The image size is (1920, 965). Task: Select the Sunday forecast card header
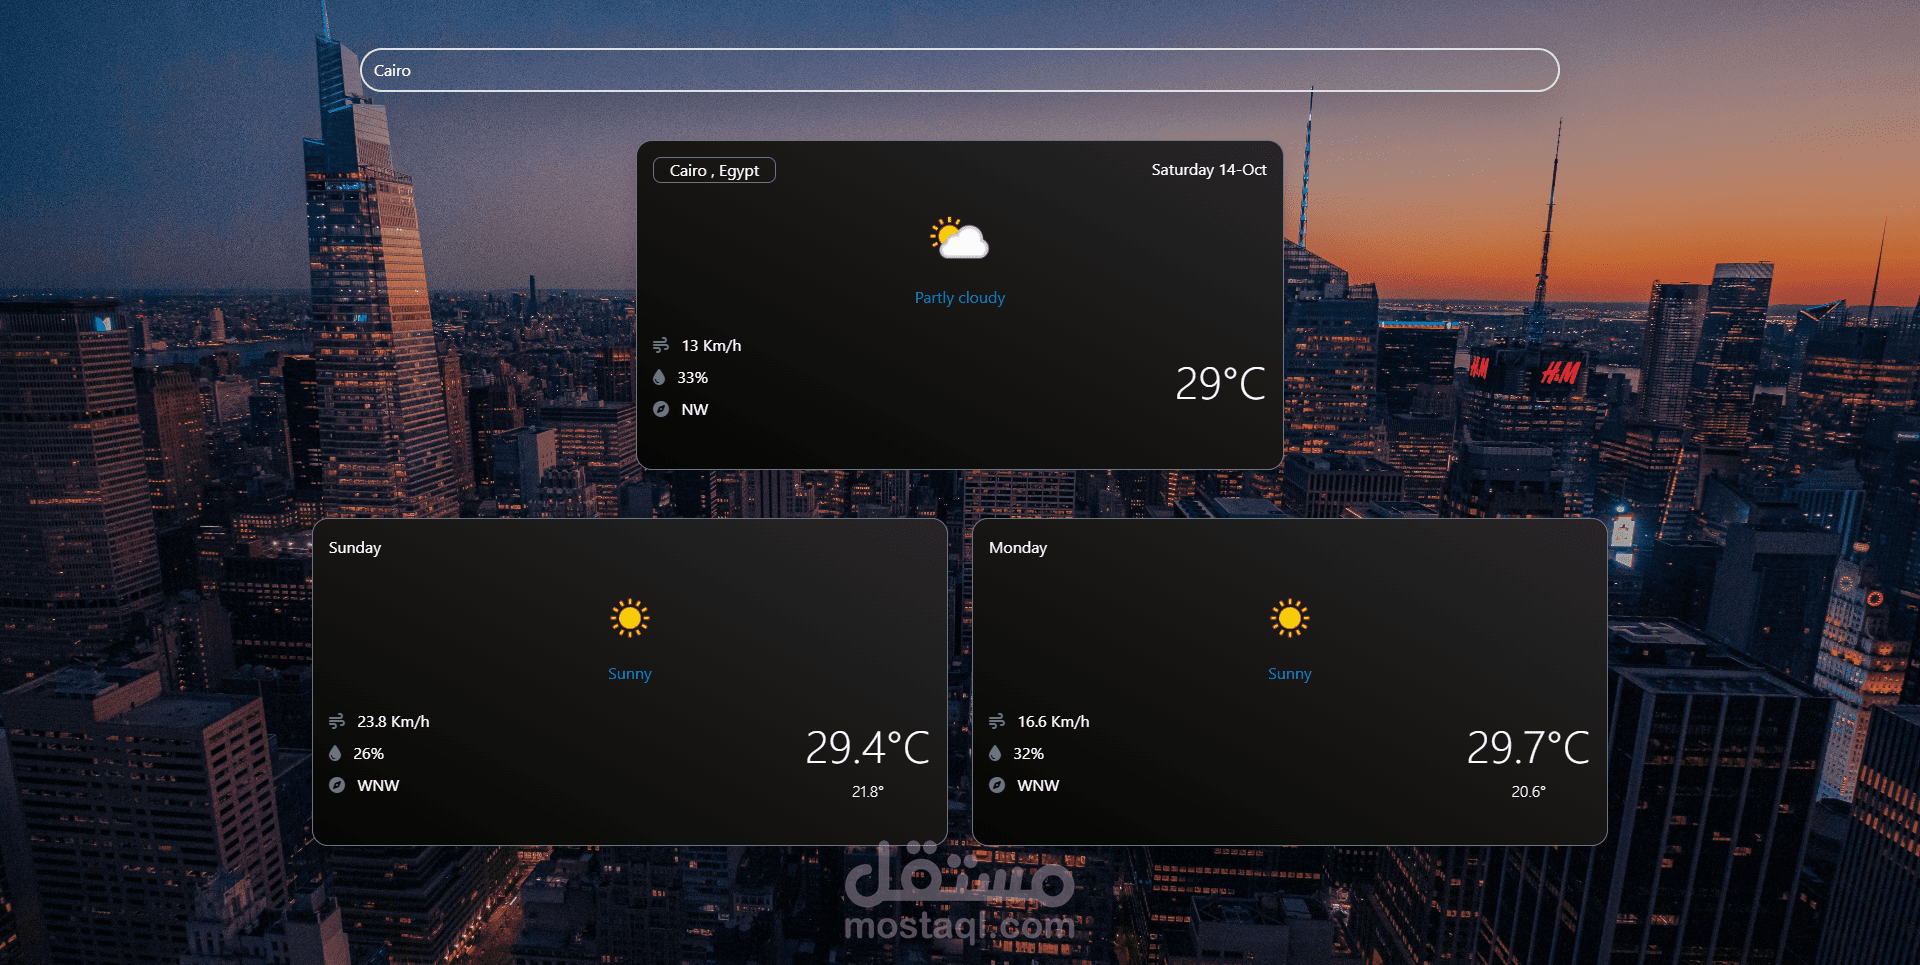(x=354, y=547)
